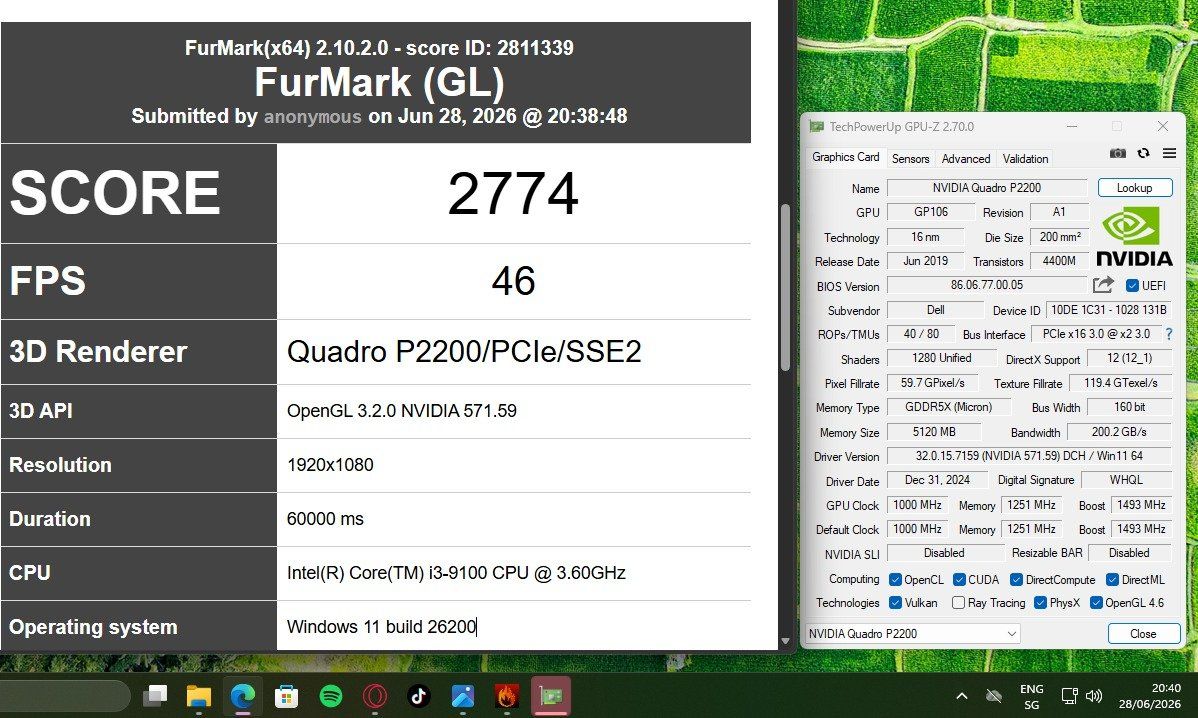The height and width of the screenshot is (718, 1198).
Task: Click the share/export BIOS icon
Action: (1102, 285)
